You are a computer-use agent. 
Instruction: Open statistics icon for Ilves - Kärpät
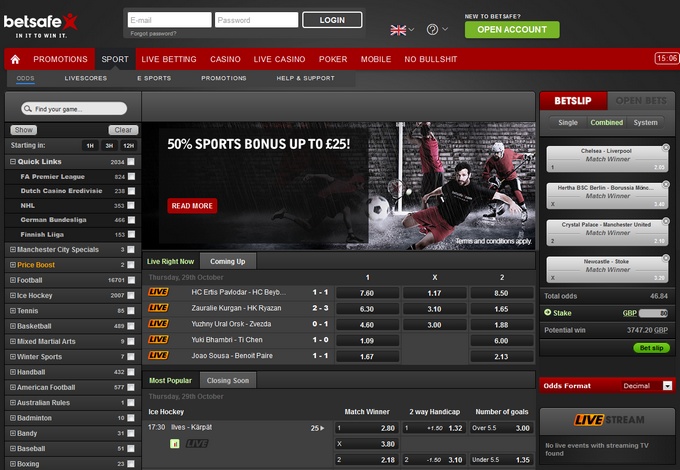click(175, 444)
